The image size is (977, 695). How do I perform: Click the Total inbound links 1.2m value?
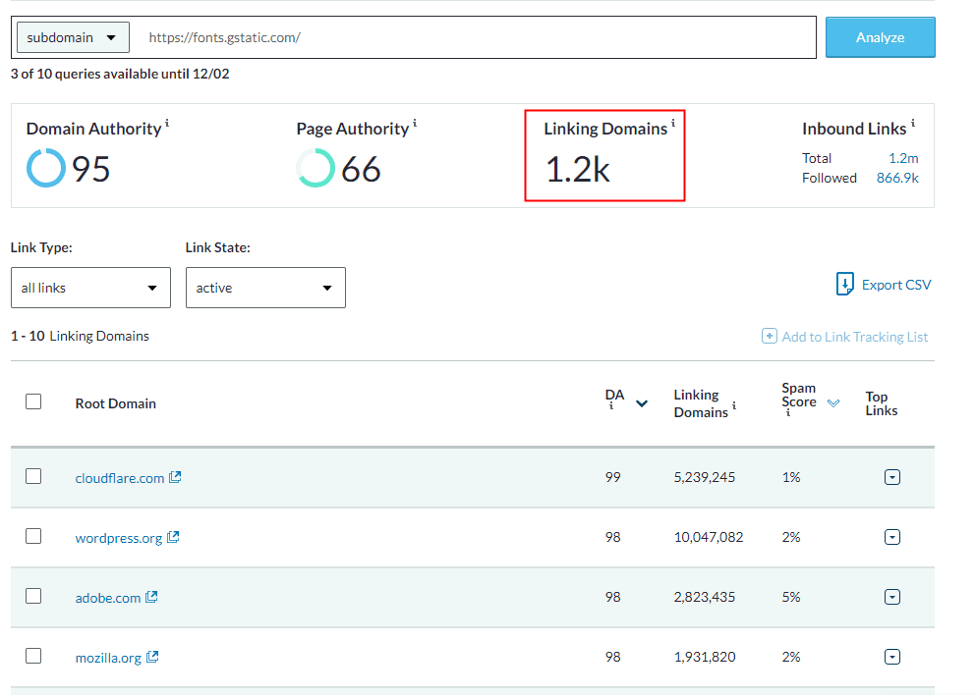(x=903, y=158)
